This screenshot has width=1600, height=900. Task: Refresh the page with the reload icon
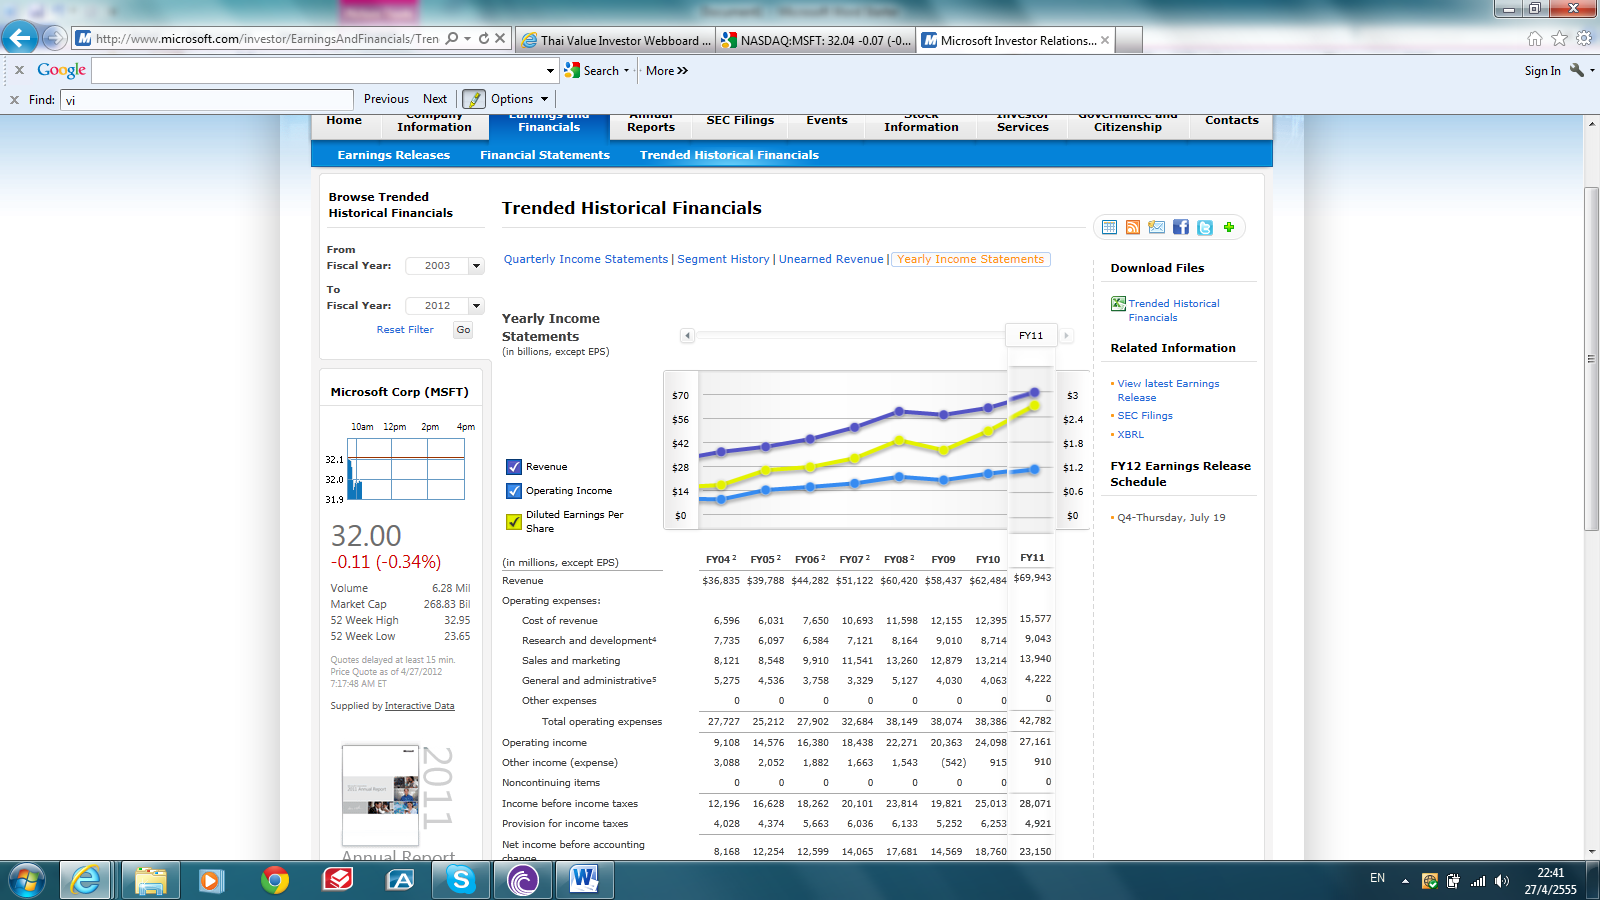point(484,39)
